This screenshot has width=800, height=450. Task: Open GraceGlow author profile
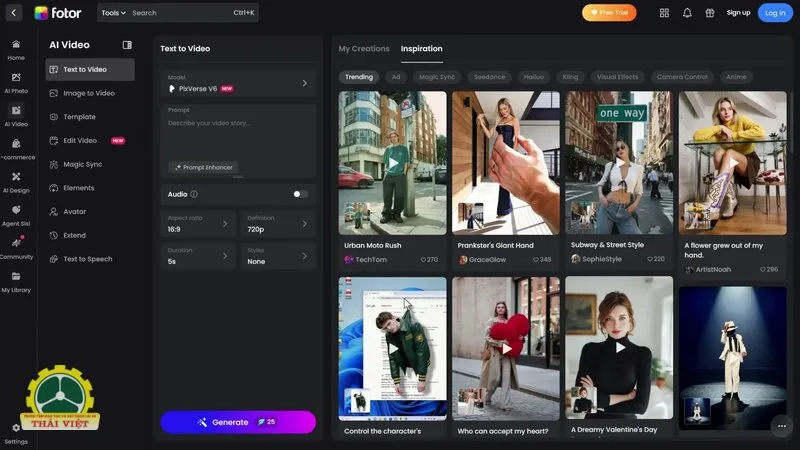[x=482, y=260]
